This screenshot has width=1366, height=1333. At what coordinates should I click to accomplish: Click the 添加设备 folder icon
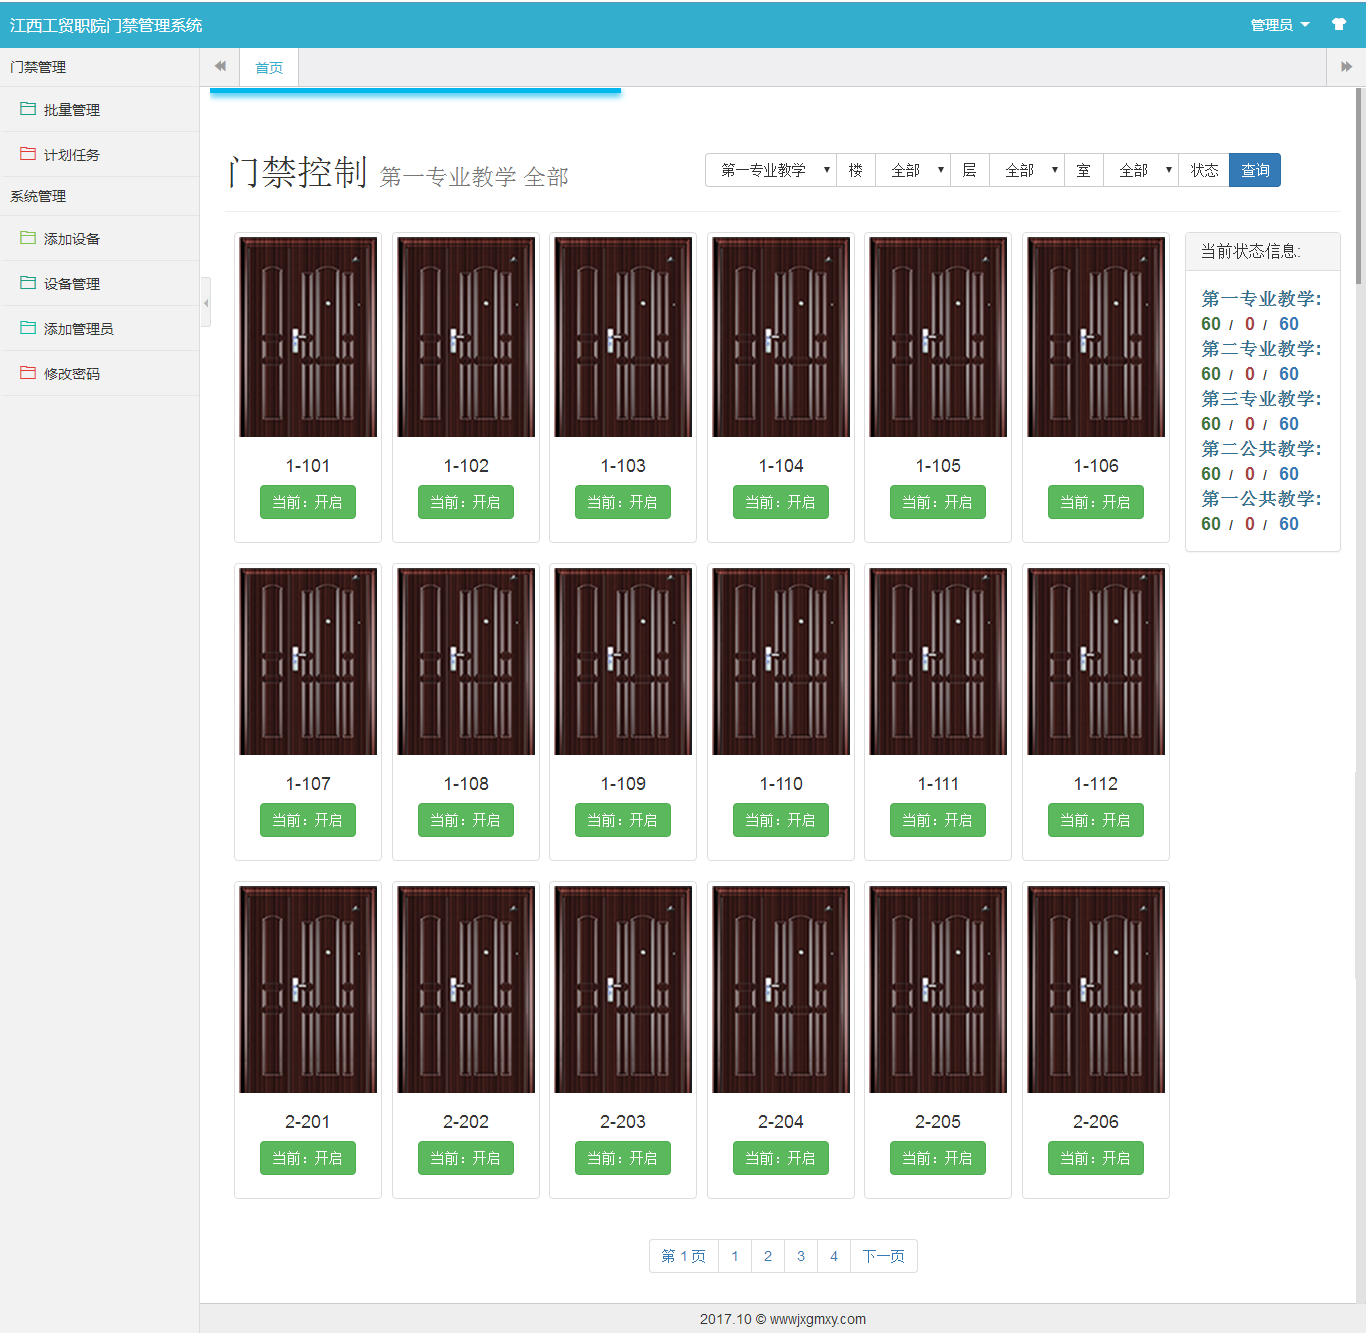(28, 238)
